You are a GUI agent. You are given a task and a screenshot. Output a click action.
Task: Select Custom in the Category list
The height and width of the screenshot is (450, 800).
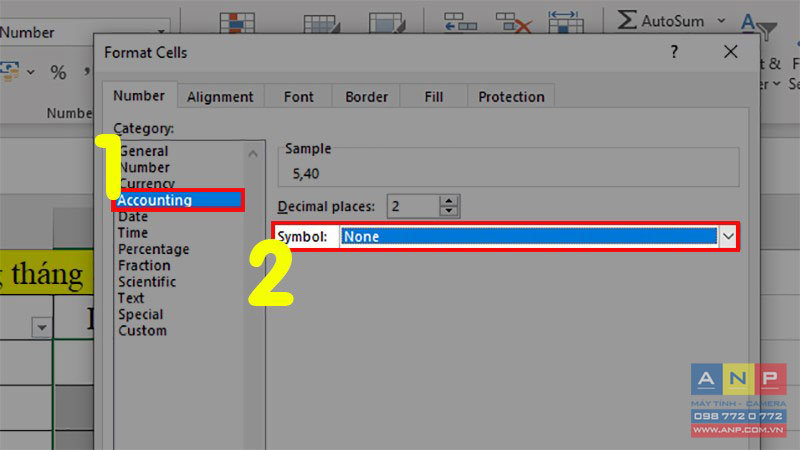click(x=142, y=331)
